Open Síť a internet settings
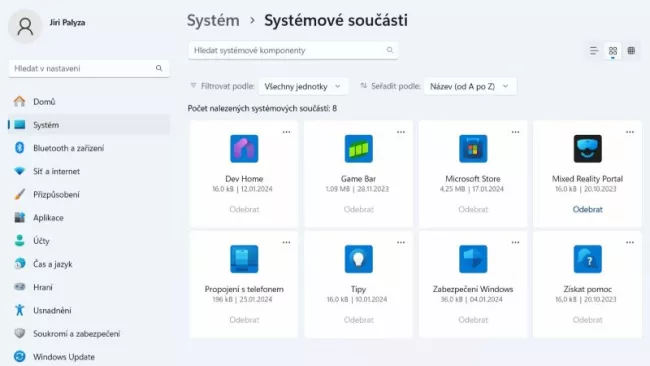 click(89, 171)
